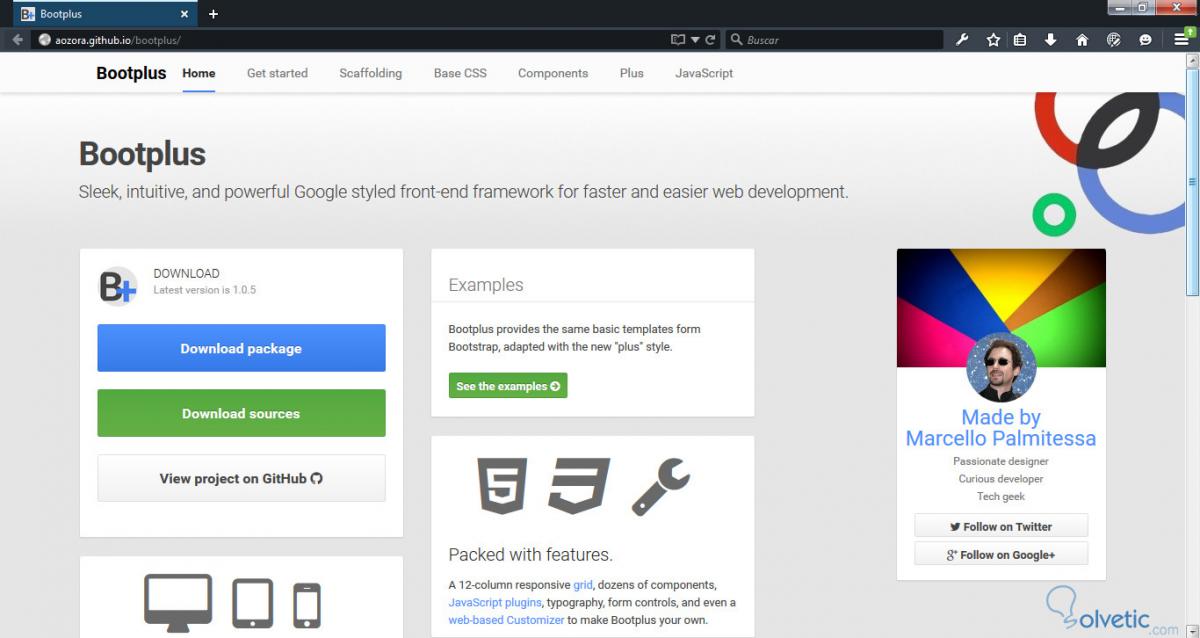The image size is (1200, 638).
Task: Open the Base CSS nav item
Action: coord(460,73)
